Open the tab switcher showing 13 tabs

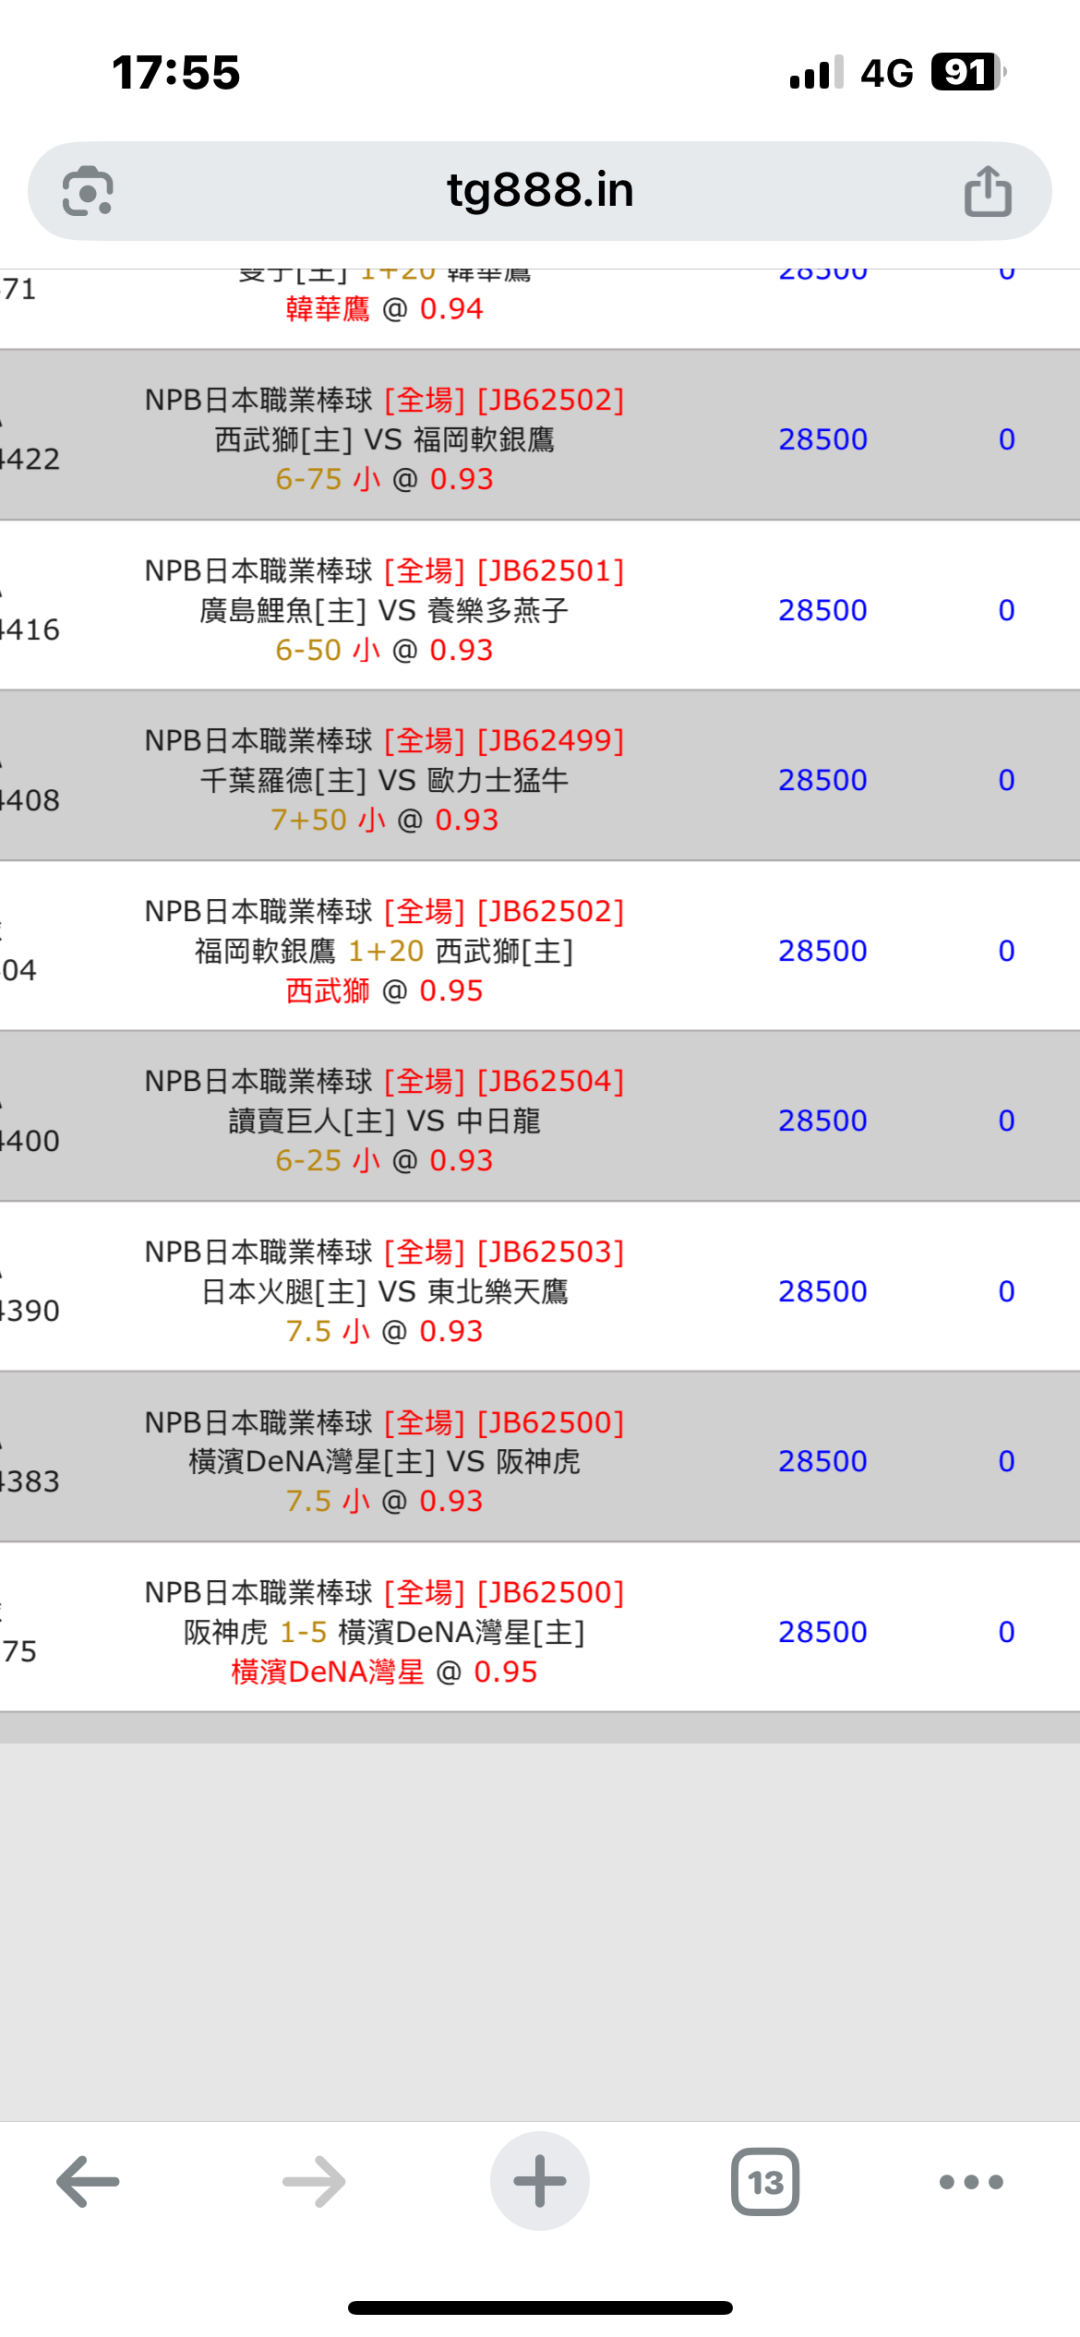click(765, 2181)
